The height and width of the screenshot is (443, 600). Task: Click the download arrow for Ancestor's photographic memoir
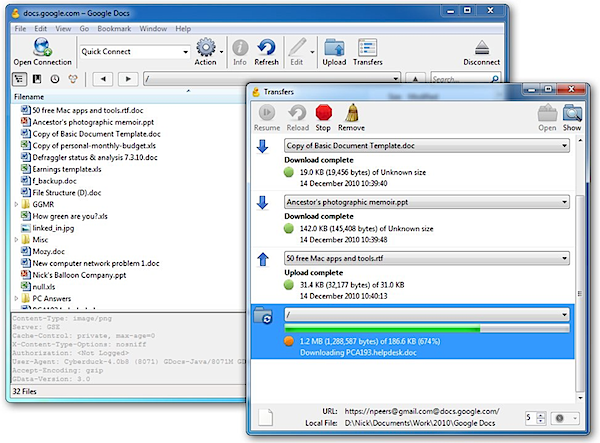tap(262, 203)
